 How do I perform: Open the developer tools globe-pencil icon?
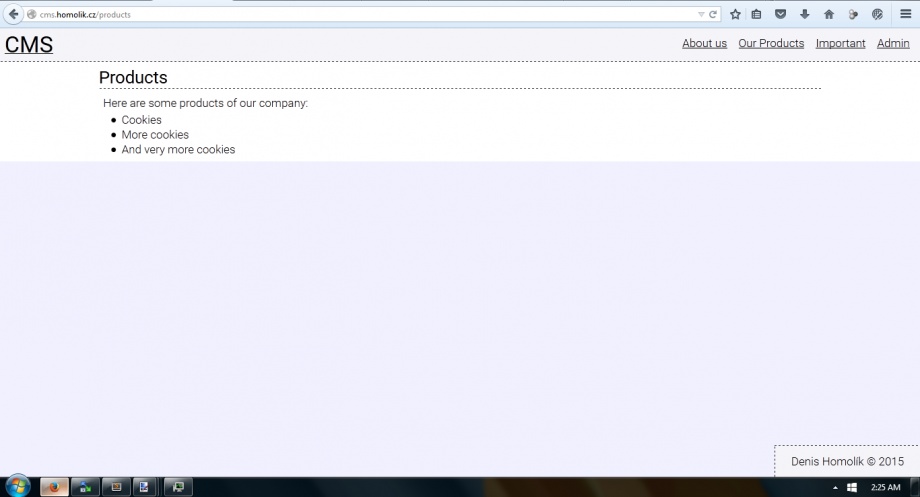click(877, 15)
